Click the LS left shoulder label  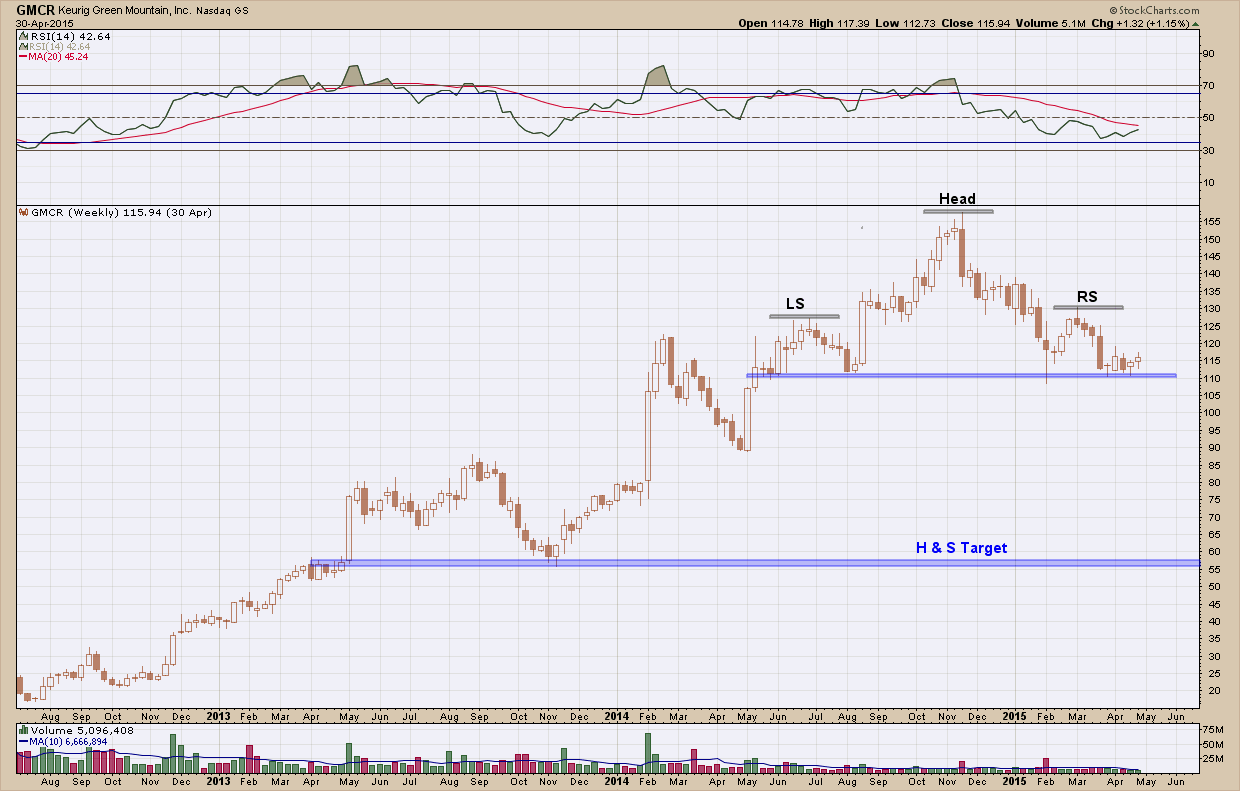[795, 303]
